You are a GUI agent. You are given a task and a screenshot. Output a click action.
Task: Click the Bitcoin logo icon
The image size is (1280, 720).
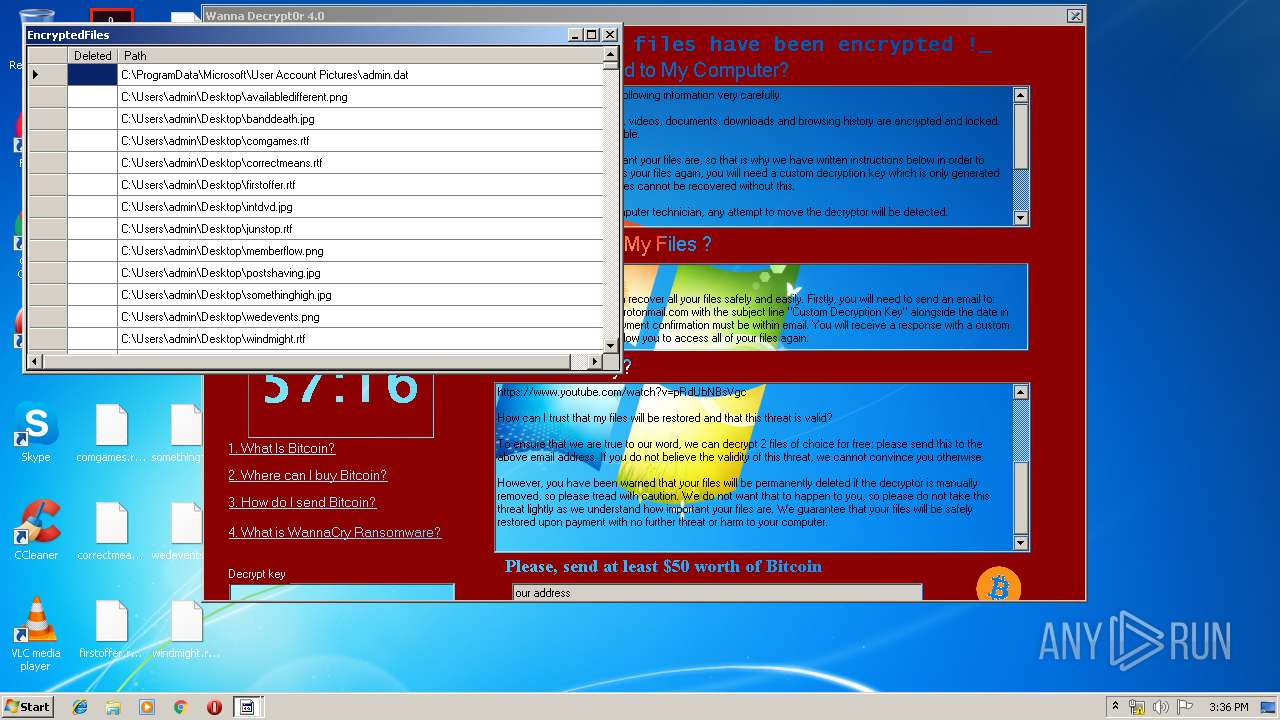click(998, 585)
